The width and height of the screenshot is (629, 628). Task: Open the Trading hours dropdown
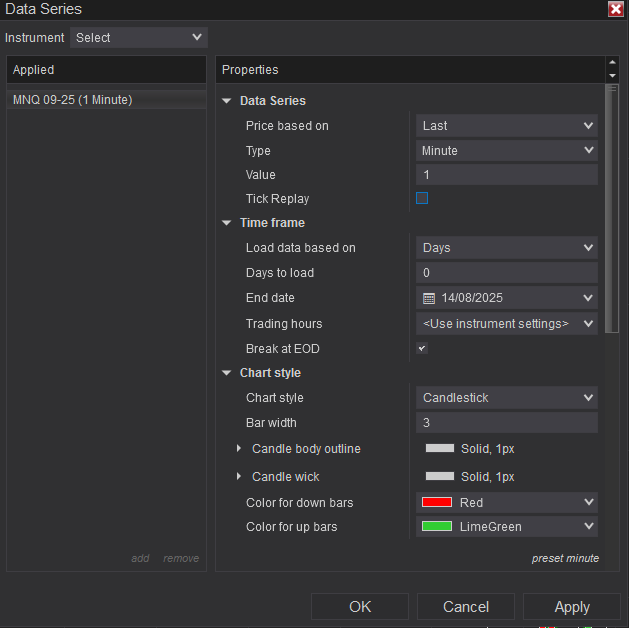[x=507, y=324]
